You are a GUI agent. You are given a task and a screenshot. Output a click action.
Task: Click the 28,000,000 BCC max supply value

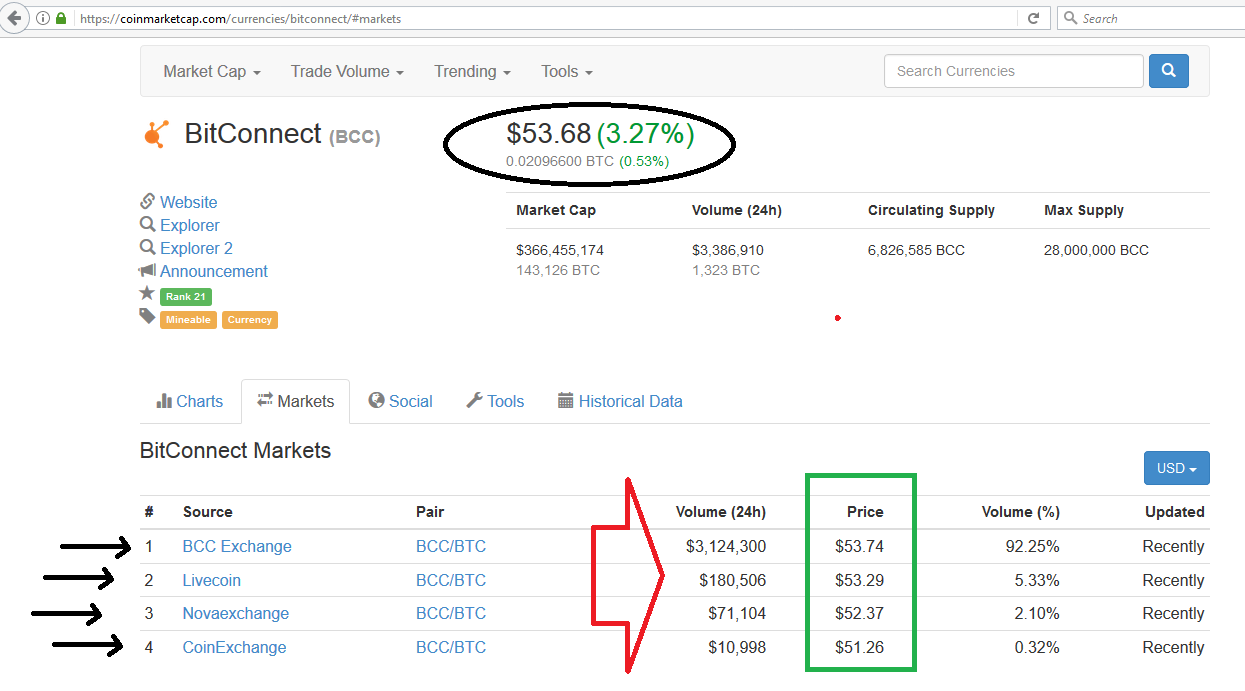click(x=1096, y=250)
